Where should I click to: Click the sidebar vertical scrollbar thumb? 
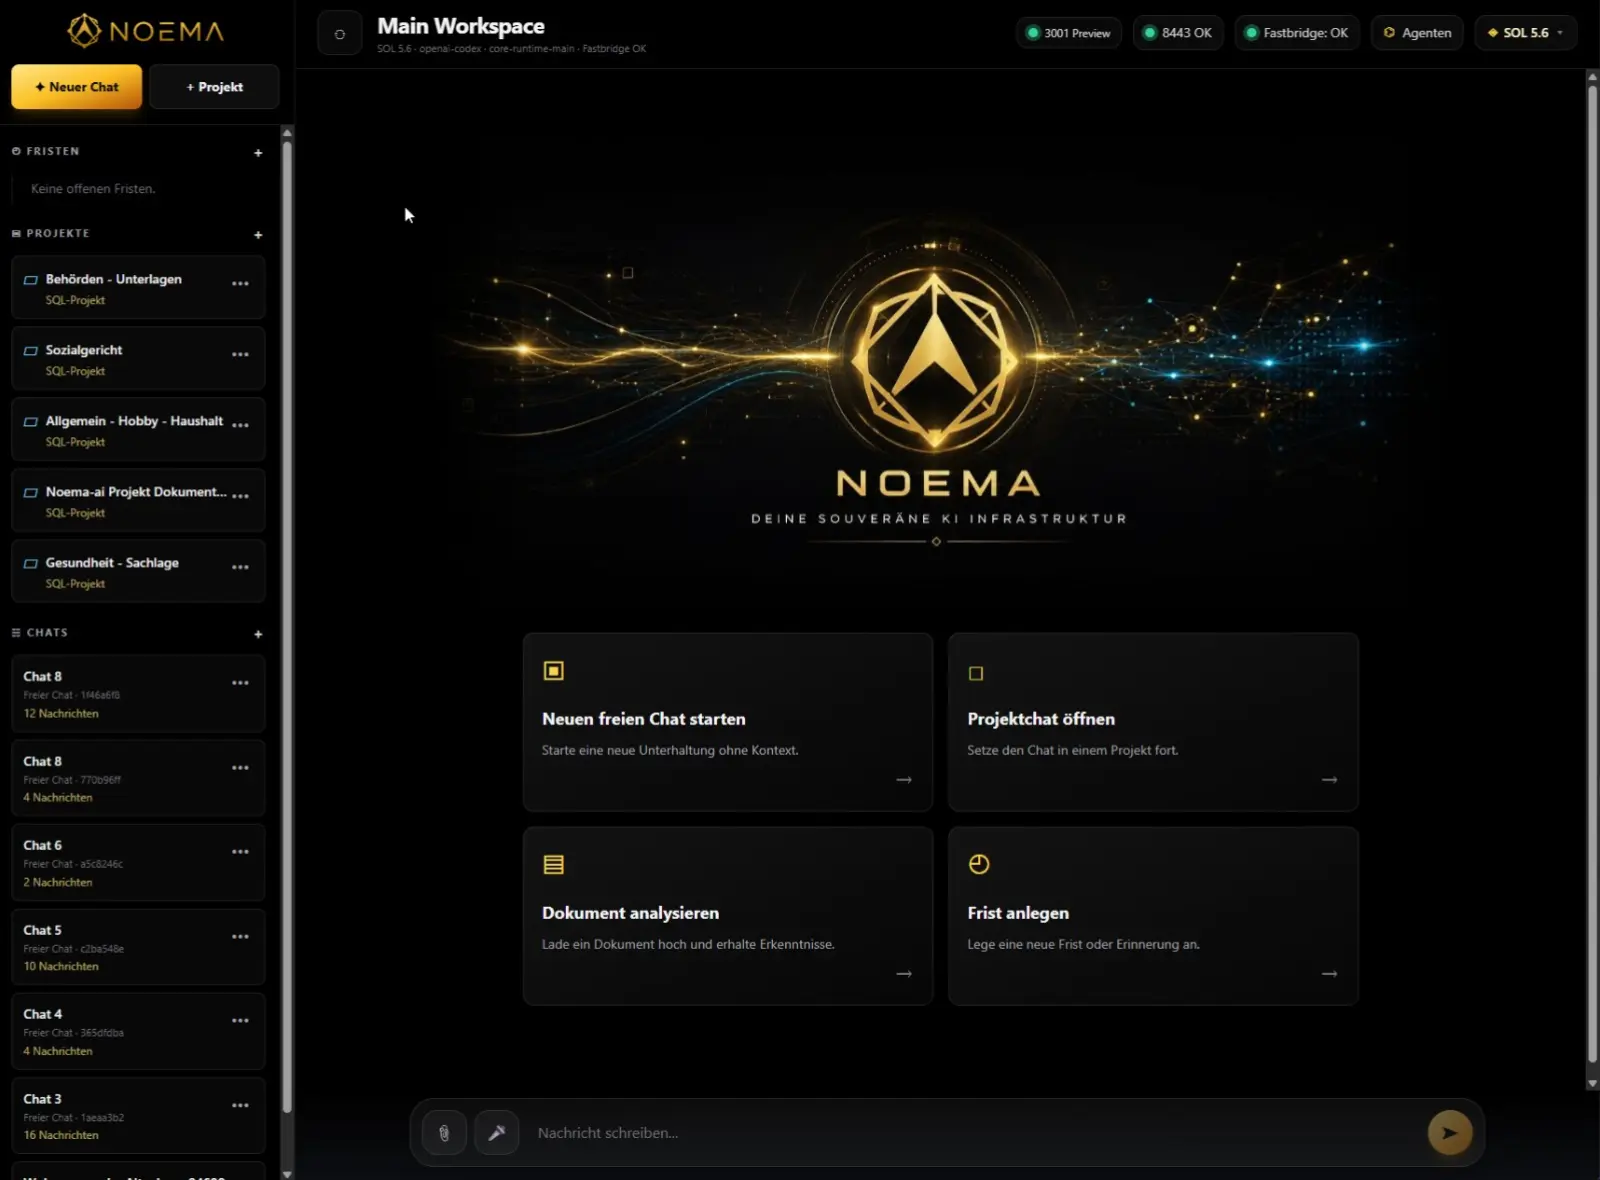(287, 626)
